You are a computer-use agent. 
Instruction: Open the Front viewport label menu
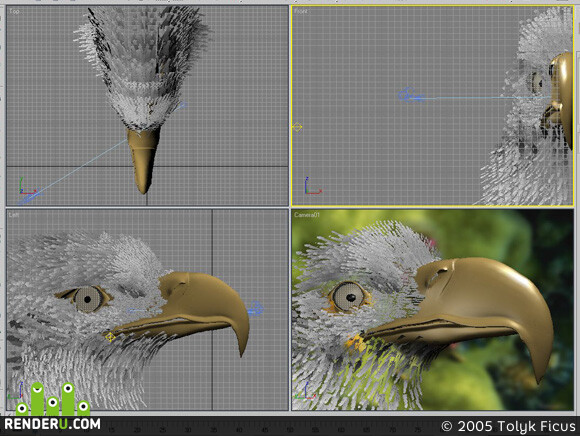click(300, 11)
